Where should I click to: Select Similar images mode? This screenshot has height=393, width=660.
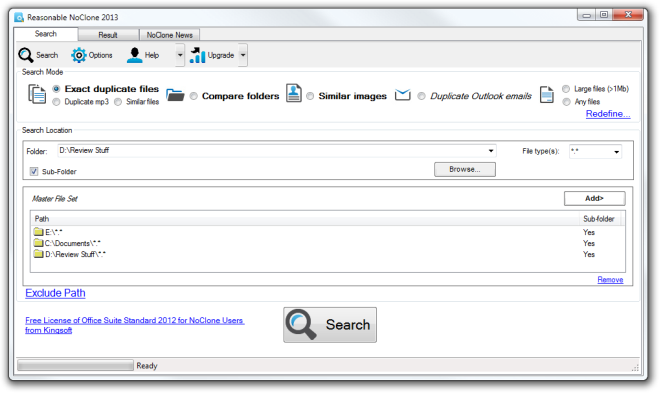coord(310,96)
